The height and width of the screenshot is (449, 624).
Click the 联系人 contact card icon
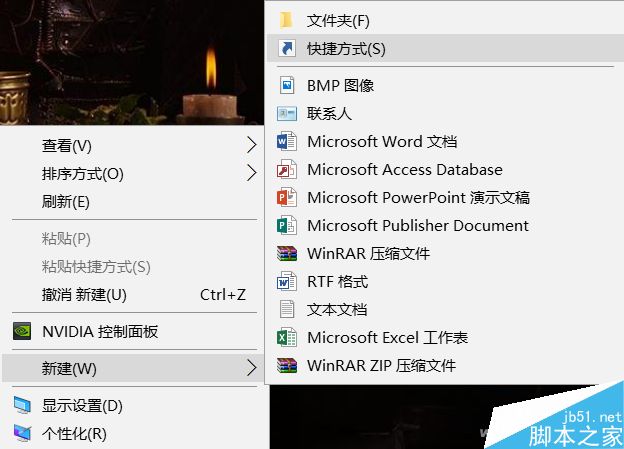pyautogui.click(x=287, y=113)
